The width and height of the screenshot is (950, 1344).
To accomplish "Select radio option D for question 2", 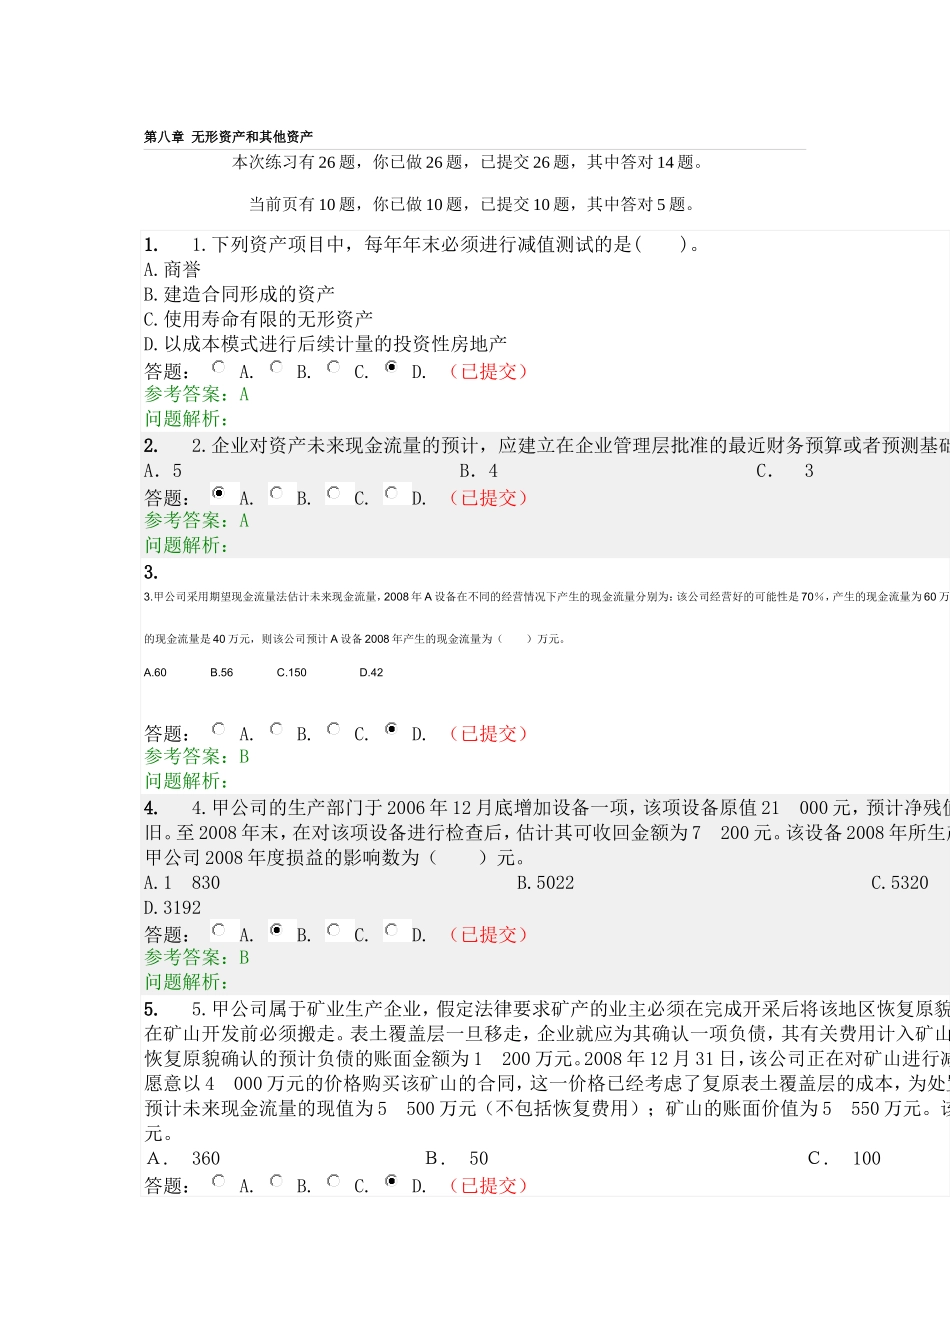I will [x=392, y=493].
